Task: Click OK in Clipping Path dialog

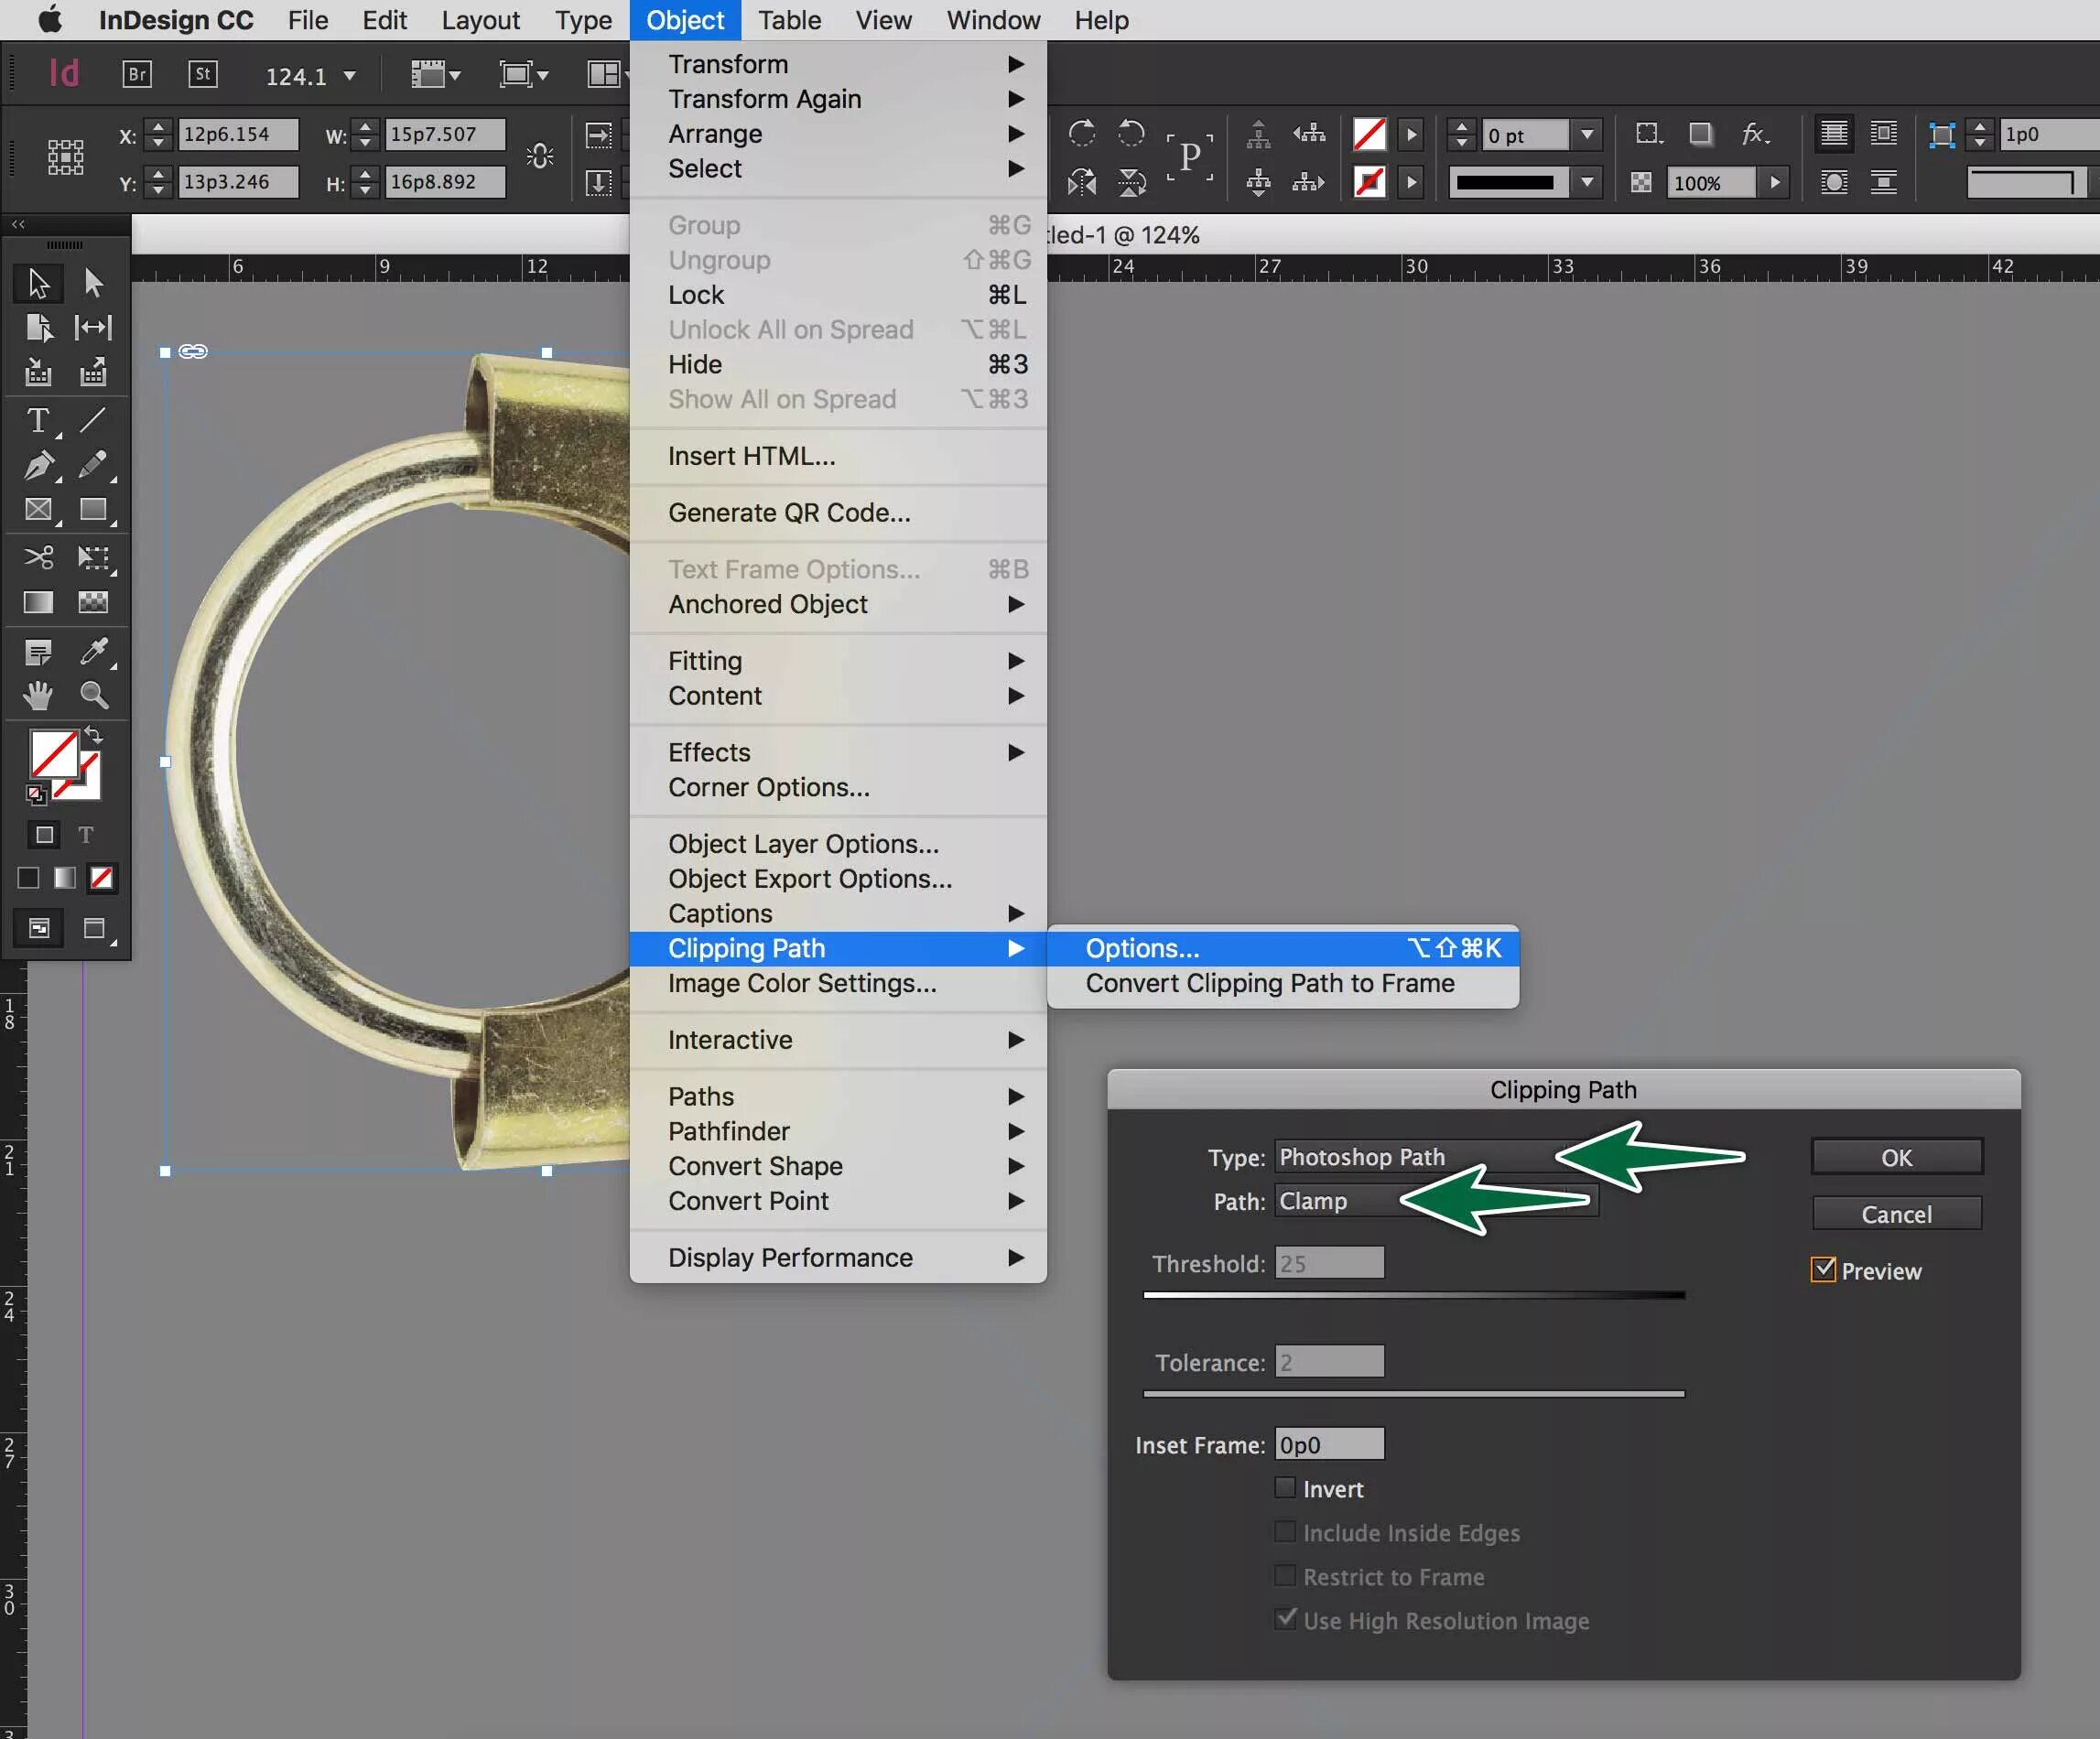Action: 1895,1157
